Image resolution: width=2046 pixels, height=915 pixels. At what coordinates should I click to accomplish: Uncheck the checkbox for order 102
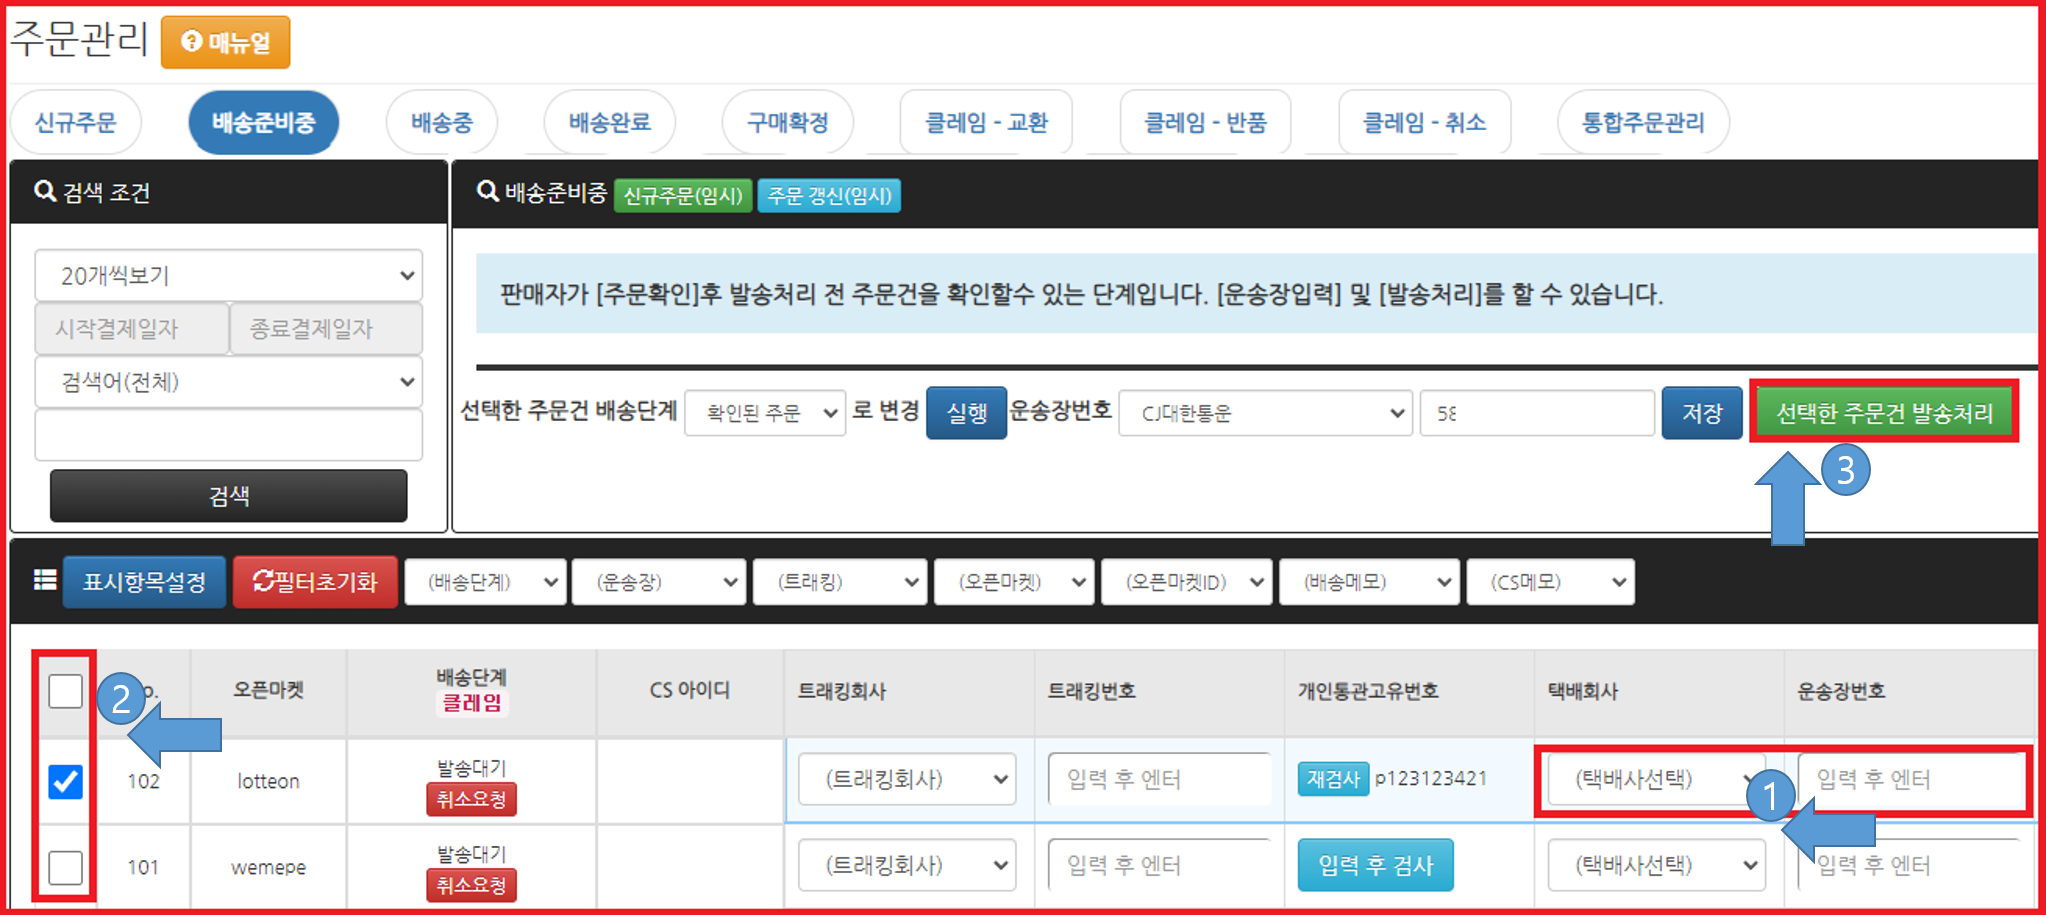point(66,781)
